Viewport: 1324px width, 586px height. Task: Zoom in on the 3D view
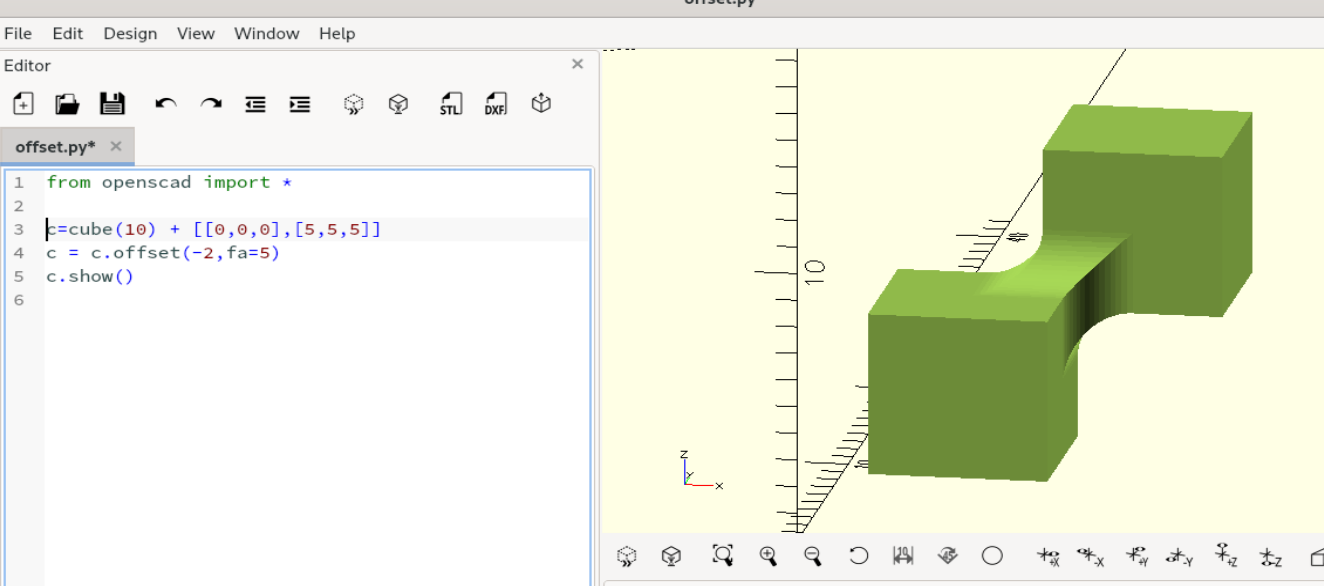(768, 555)
